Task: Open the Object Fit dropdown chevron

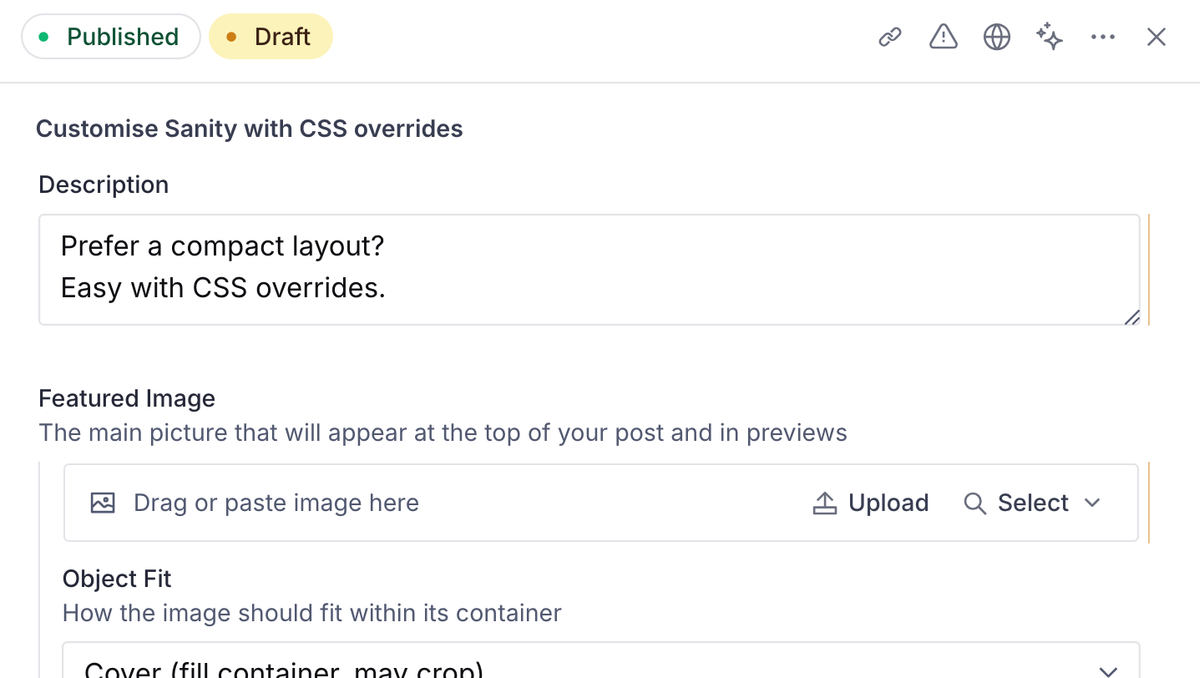Action: pyautogui.click(x=1106, y=669)
